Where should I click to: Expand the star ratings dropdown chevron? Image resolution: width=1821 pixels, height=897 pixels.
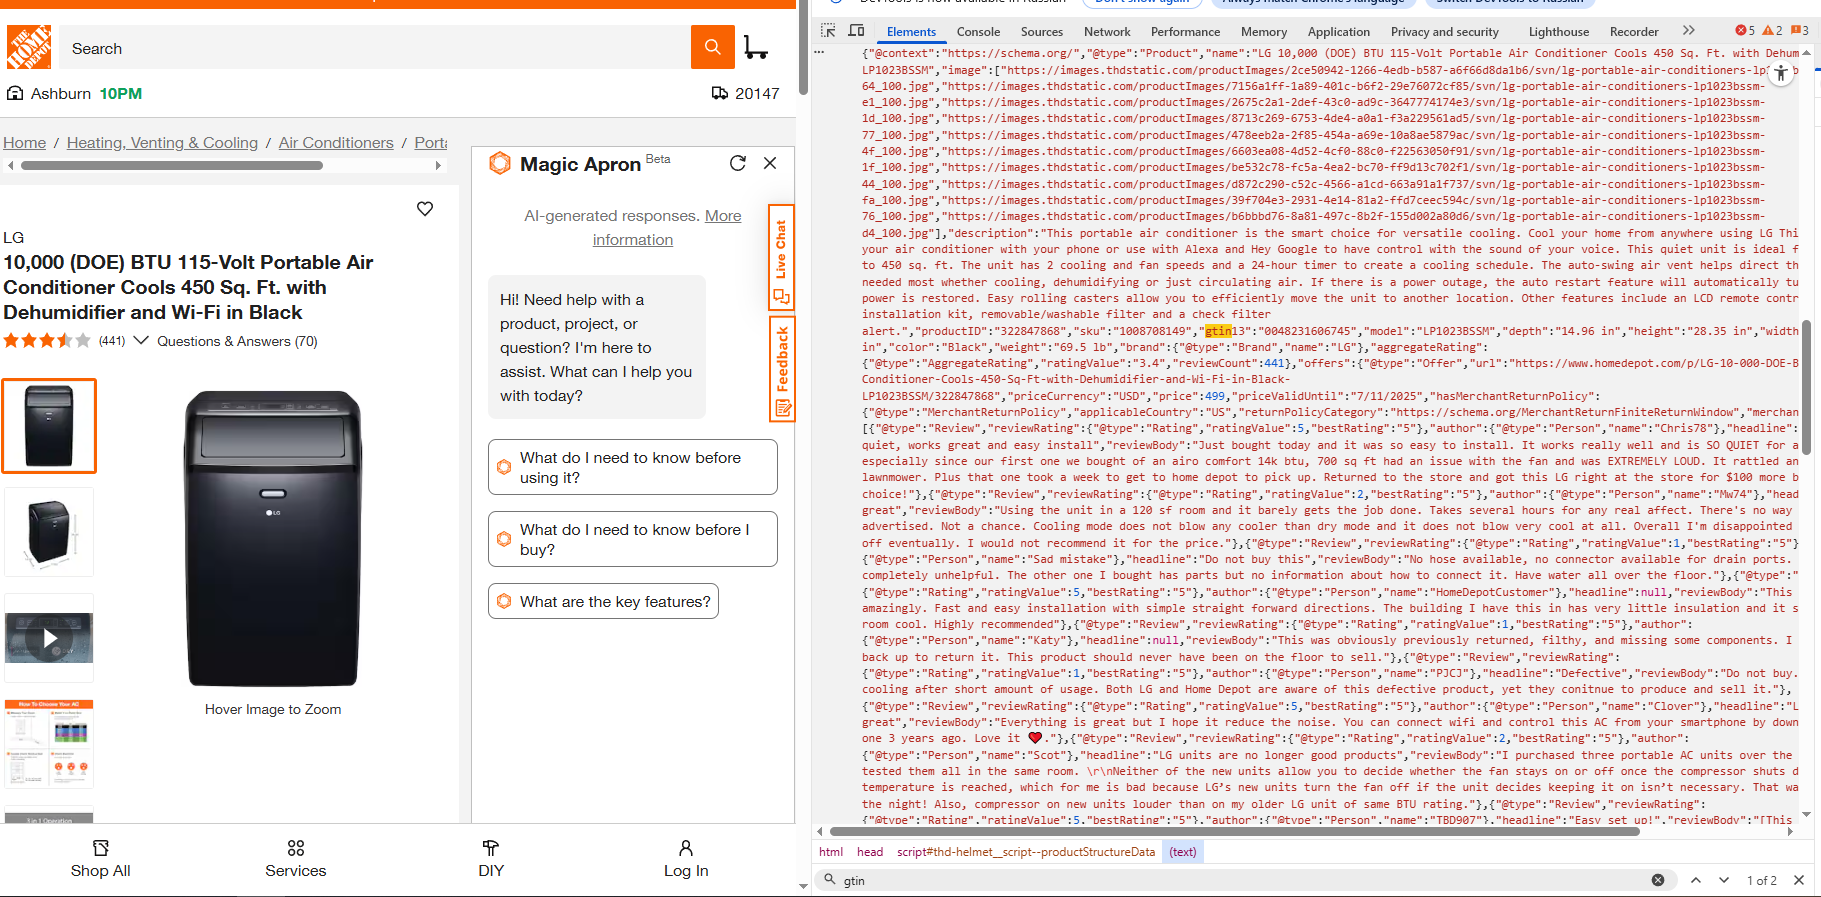coord(141,340)
